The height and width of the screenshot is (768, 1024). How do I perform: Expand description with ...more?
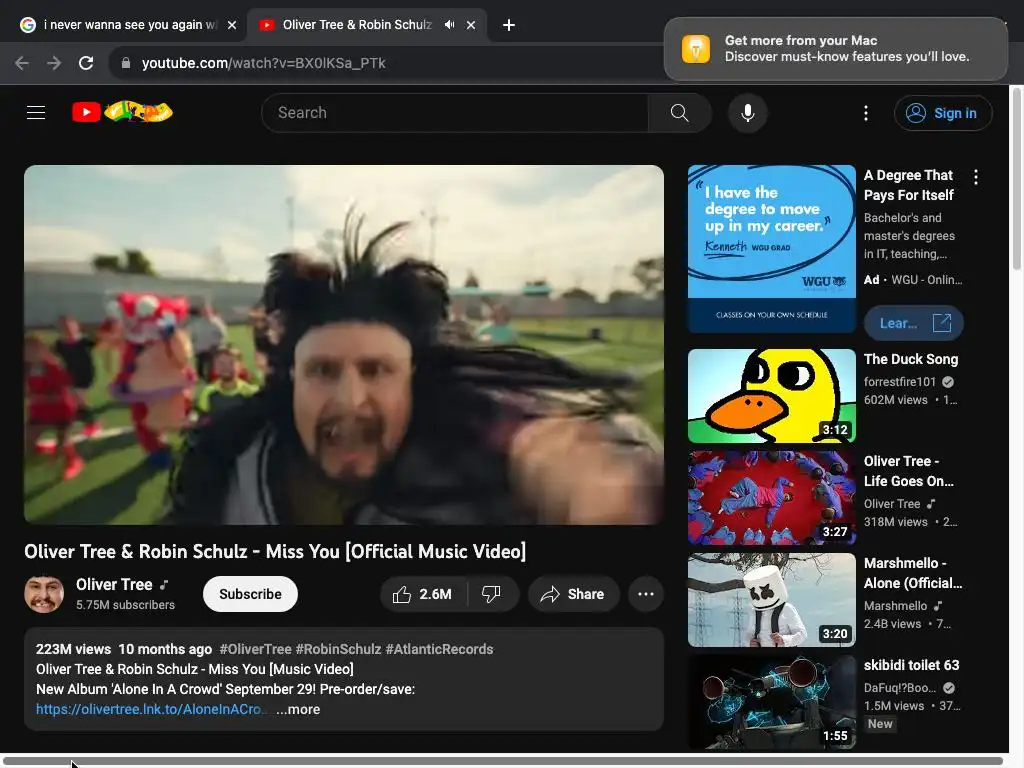(298, 709)
